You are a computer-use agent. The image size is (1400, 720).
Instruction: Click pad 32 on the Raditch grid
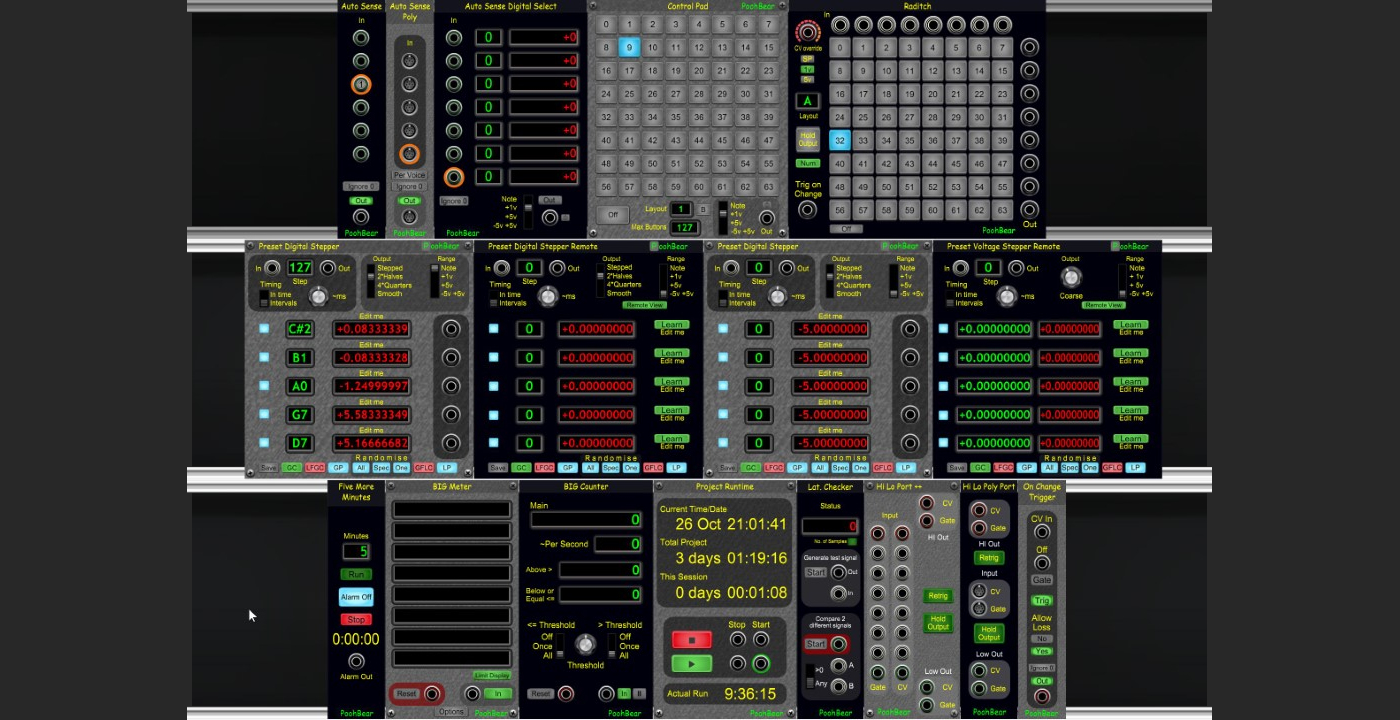(840, 140)
